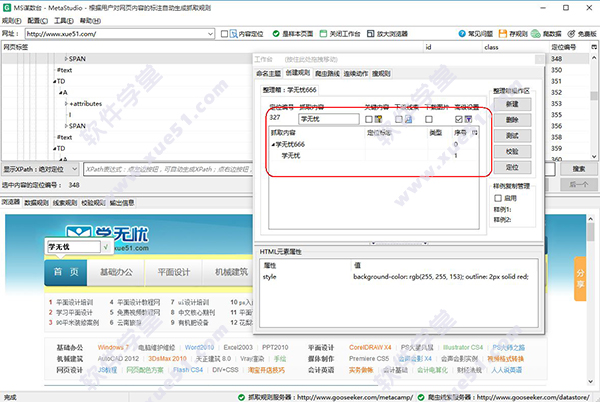Click the column picker icon in workbench table header
600x402 pixels.
475,133
